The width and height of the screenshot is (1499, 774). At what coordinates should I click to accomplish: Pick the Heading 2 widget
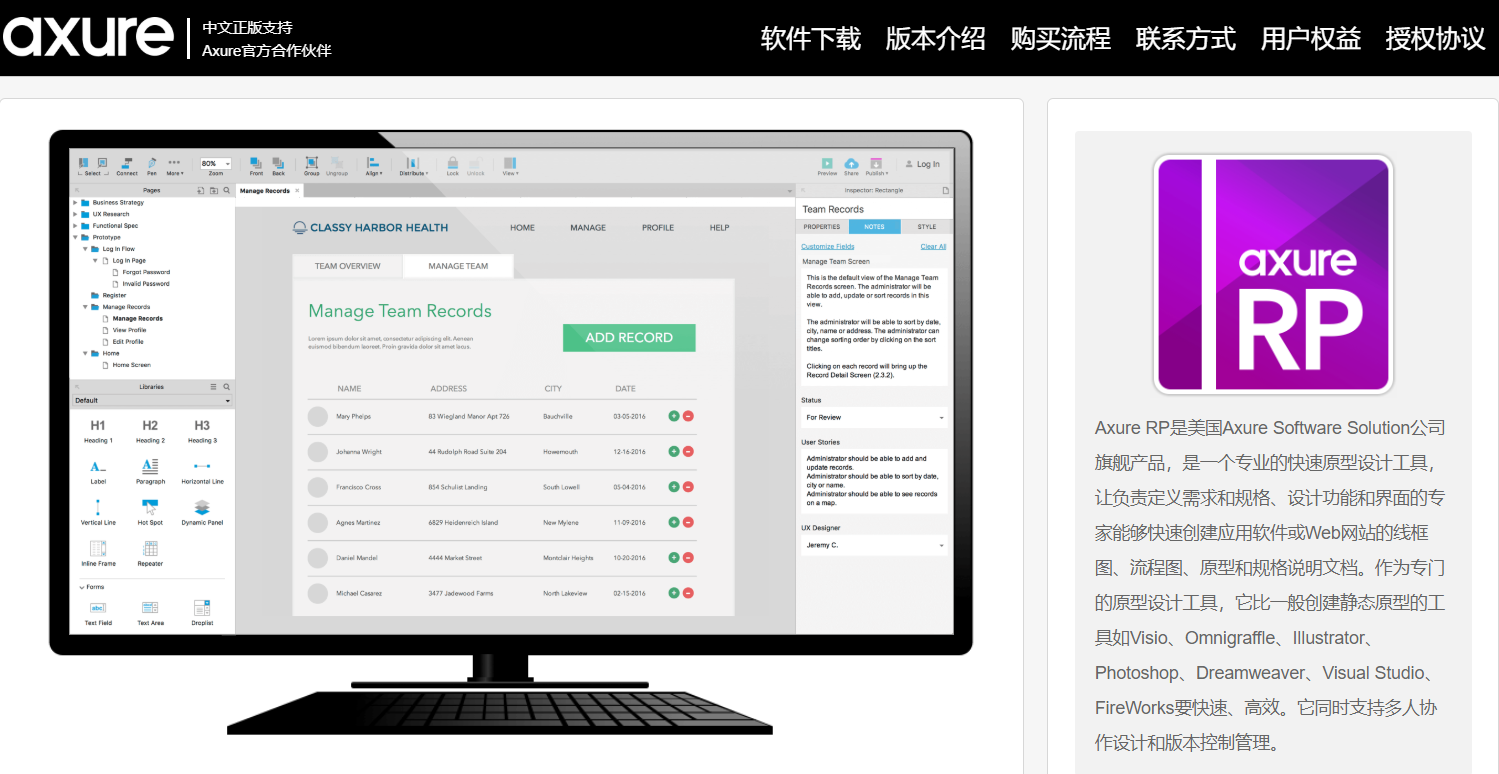(x=150, y=431)
